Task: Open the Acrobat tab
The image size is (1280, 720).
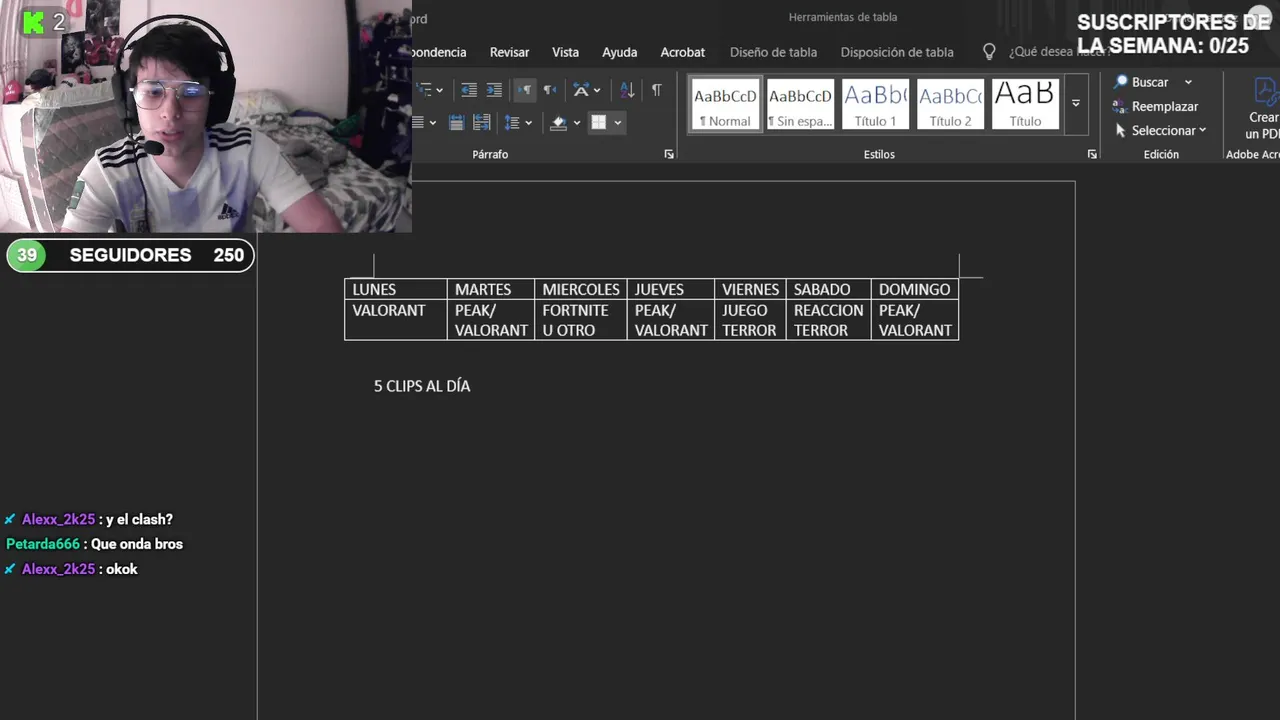Action: (682, 52)
